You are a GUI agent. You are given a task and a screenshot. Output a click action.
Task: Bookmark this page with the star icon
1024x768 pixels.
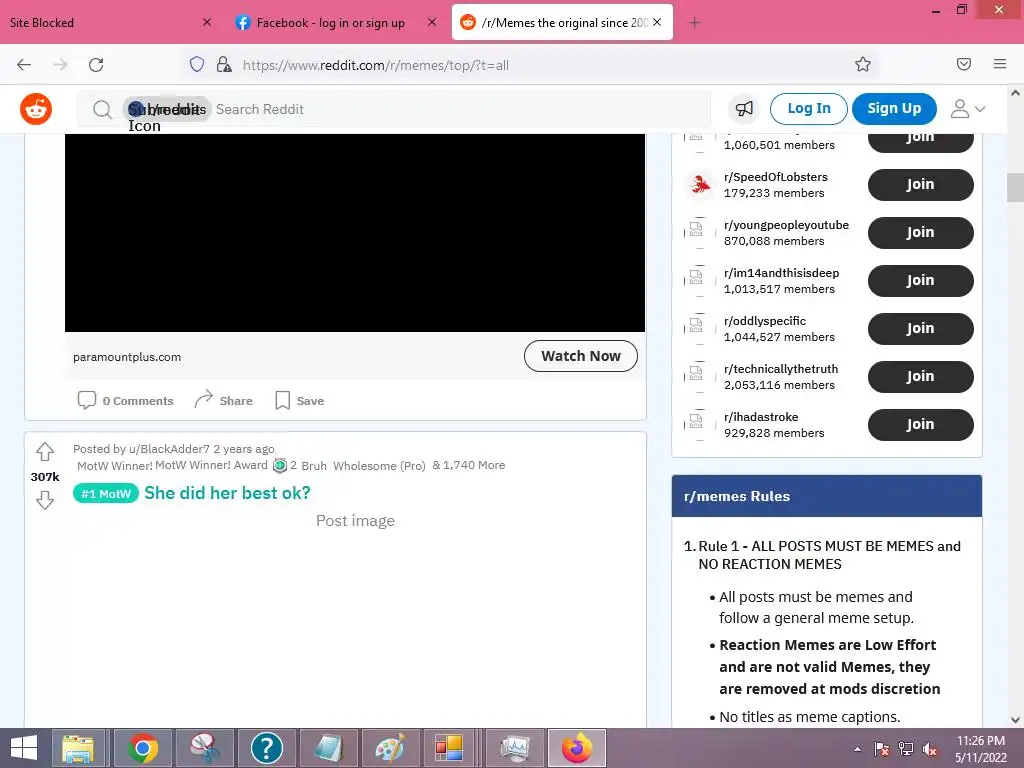pos(863,64)
